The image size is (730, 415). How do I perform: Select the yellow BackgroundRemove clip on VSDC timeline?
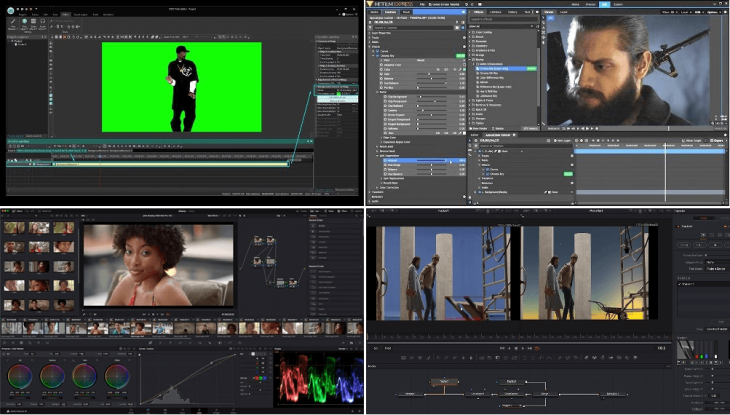point(170,164)
